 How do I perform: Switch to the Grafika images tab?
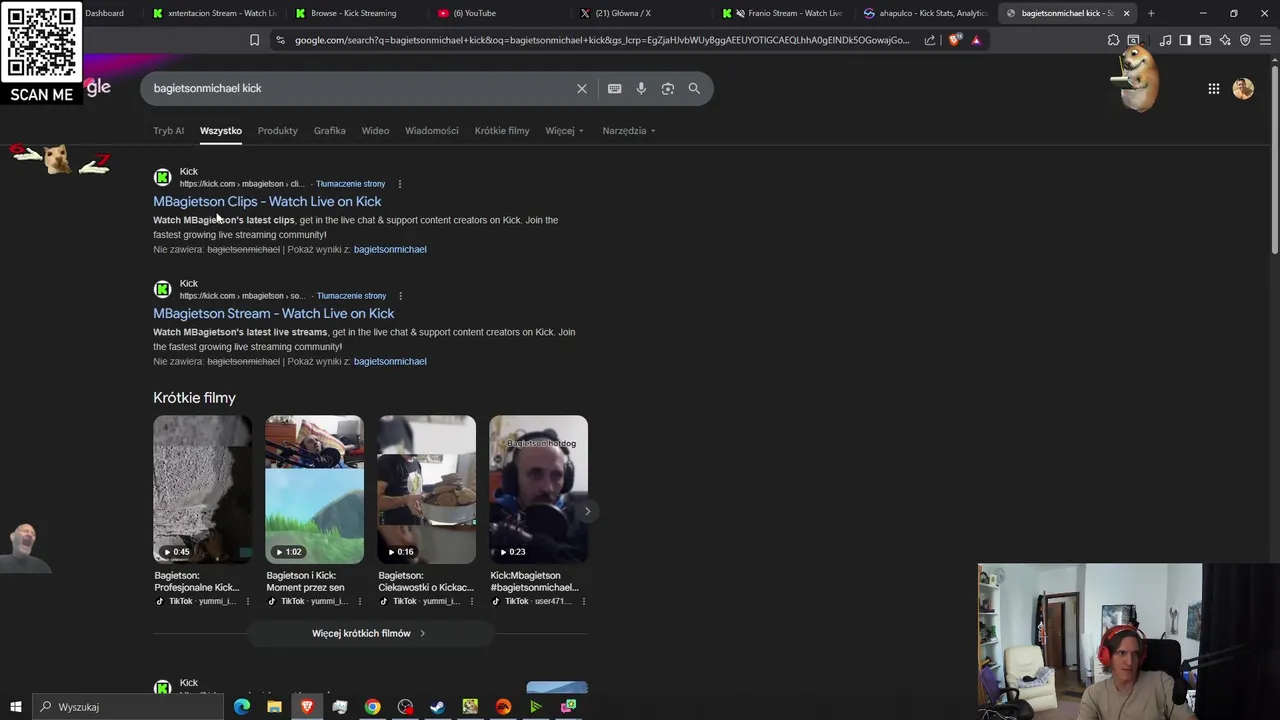pos(329,131)
